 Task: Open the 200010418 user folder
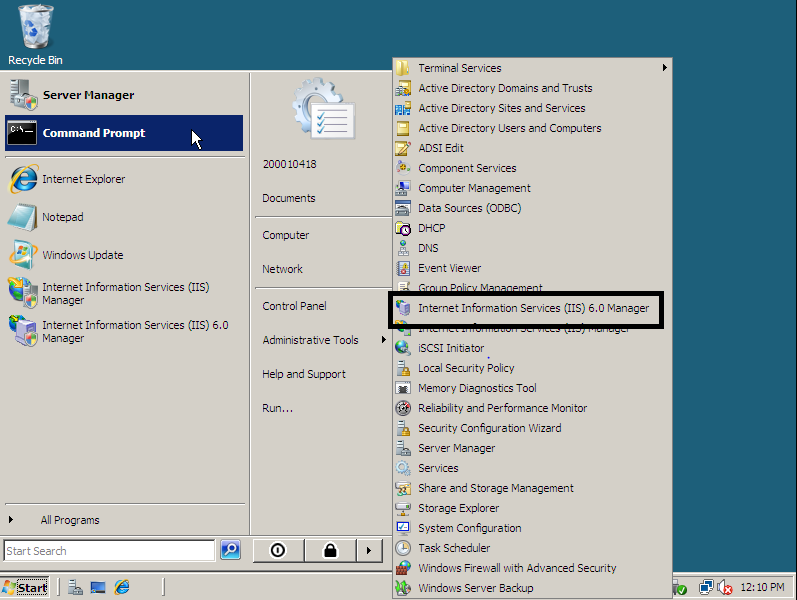pyautogui.click(x=290, y=164)
